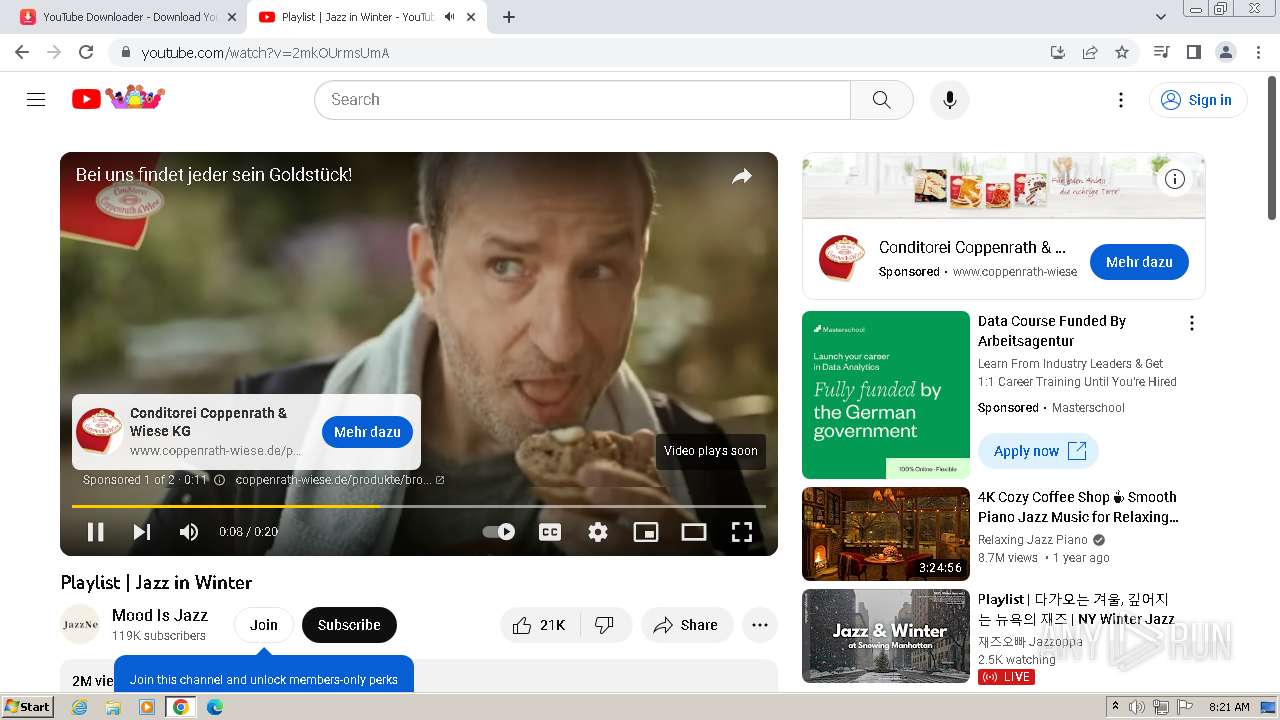Toggle closed captions in player
The width and height of the screenshot is (1280, 720).
point(549,532)
